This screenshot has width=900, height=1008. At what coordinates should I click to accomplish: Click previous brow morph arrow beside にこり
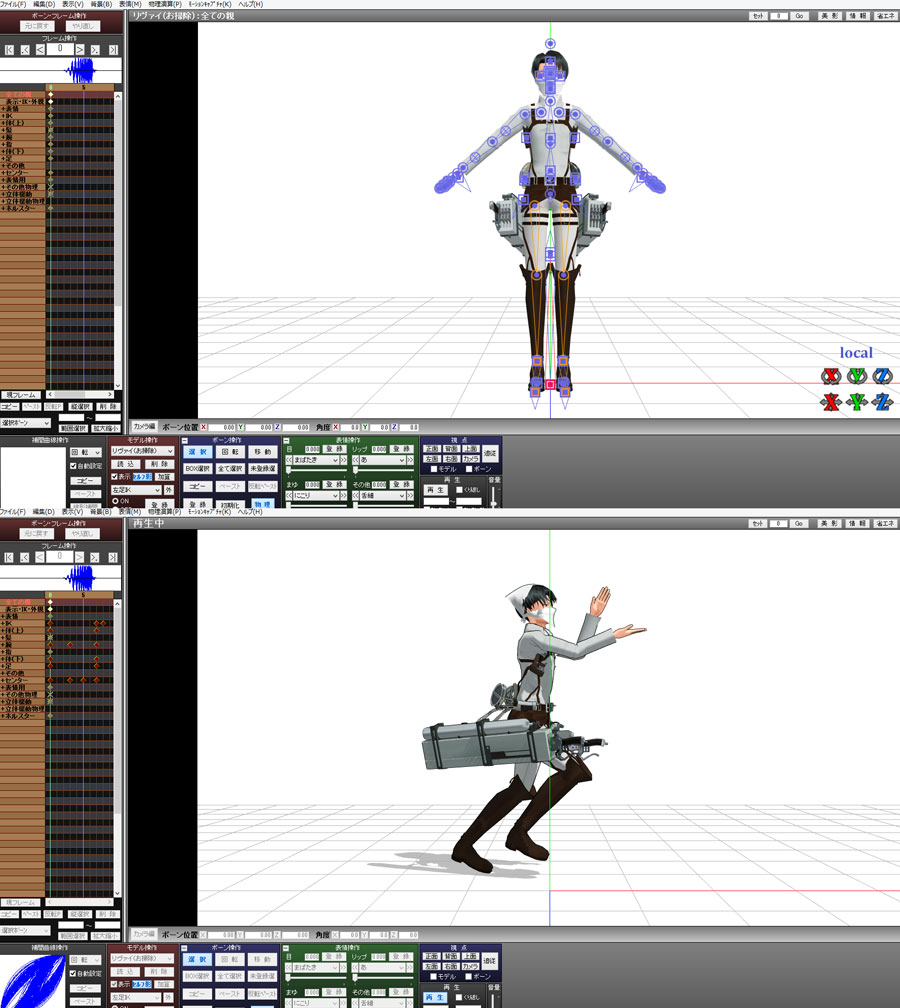(x=289, y=496)
